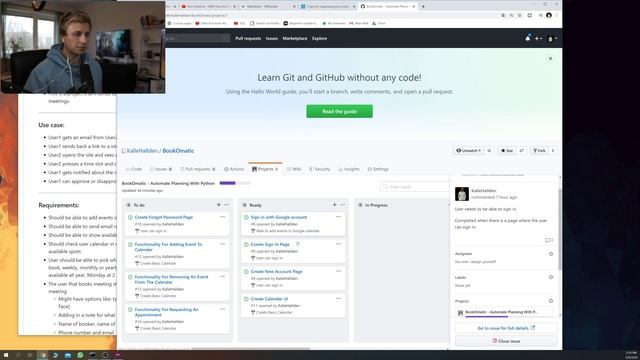Open Functionality For Requesting An Appointment card
640x360 pixels.
(x=167, y=312)
